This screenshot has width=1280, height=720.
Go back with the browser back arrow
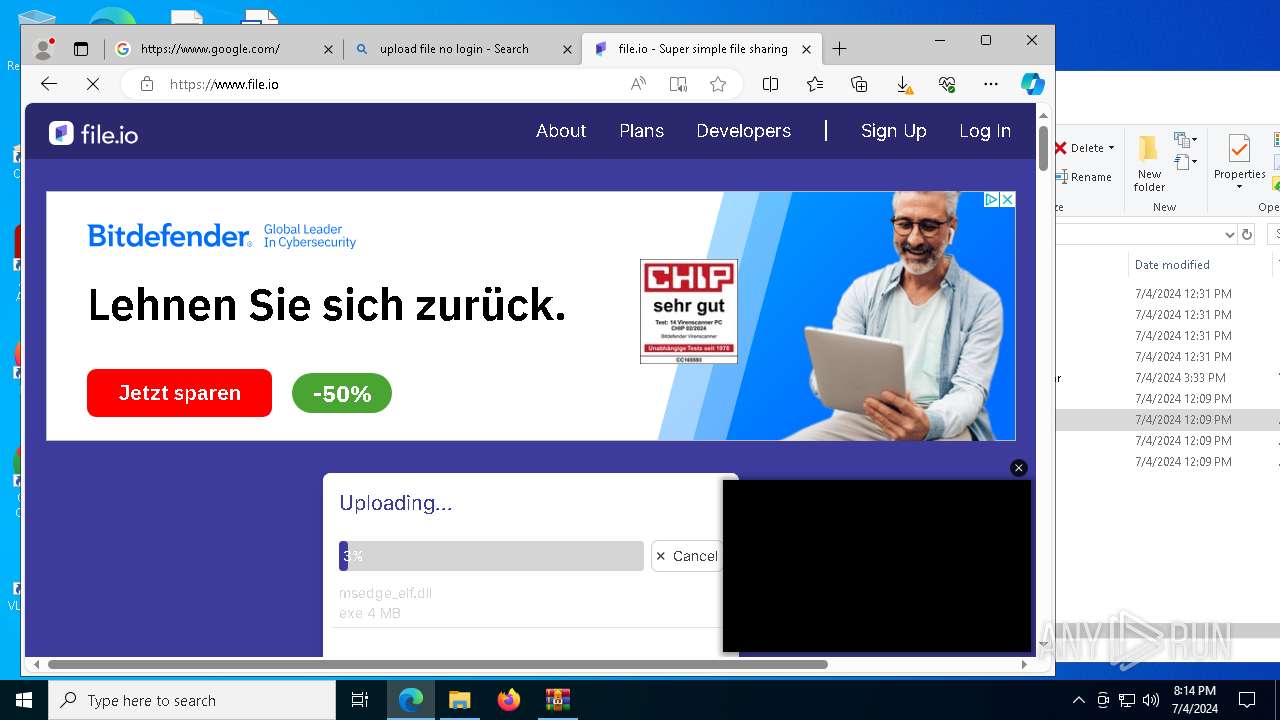coord(49,85)
